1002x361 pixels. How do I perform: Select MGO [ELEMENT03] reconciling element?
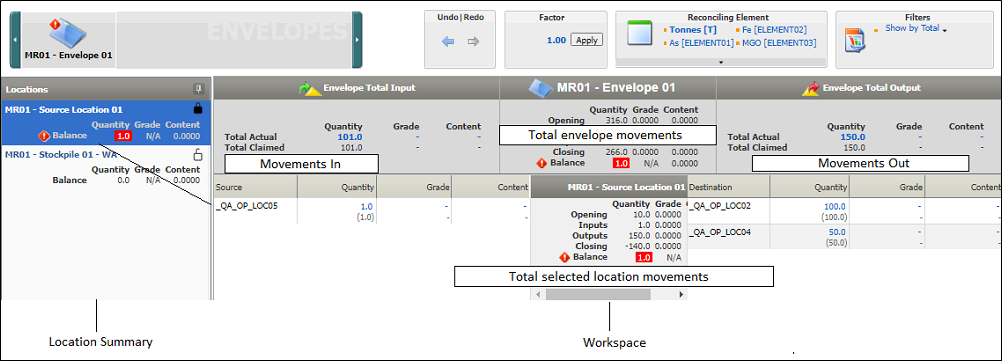(x=780, y=43)
